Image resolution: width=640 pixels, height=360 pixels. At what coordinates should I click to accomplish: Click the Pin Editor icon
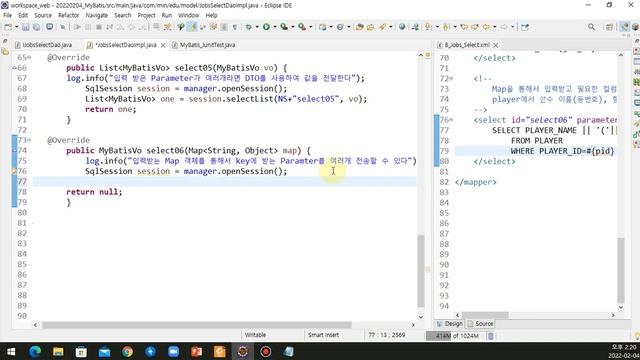point(525,27)
